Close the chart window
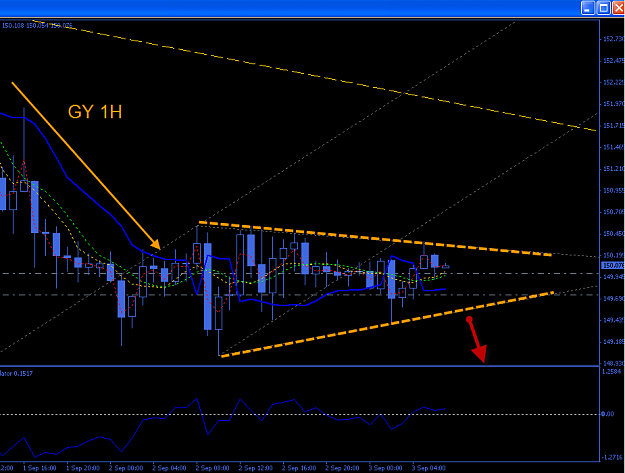Screen dimensions: 625x473 (619, 8)
